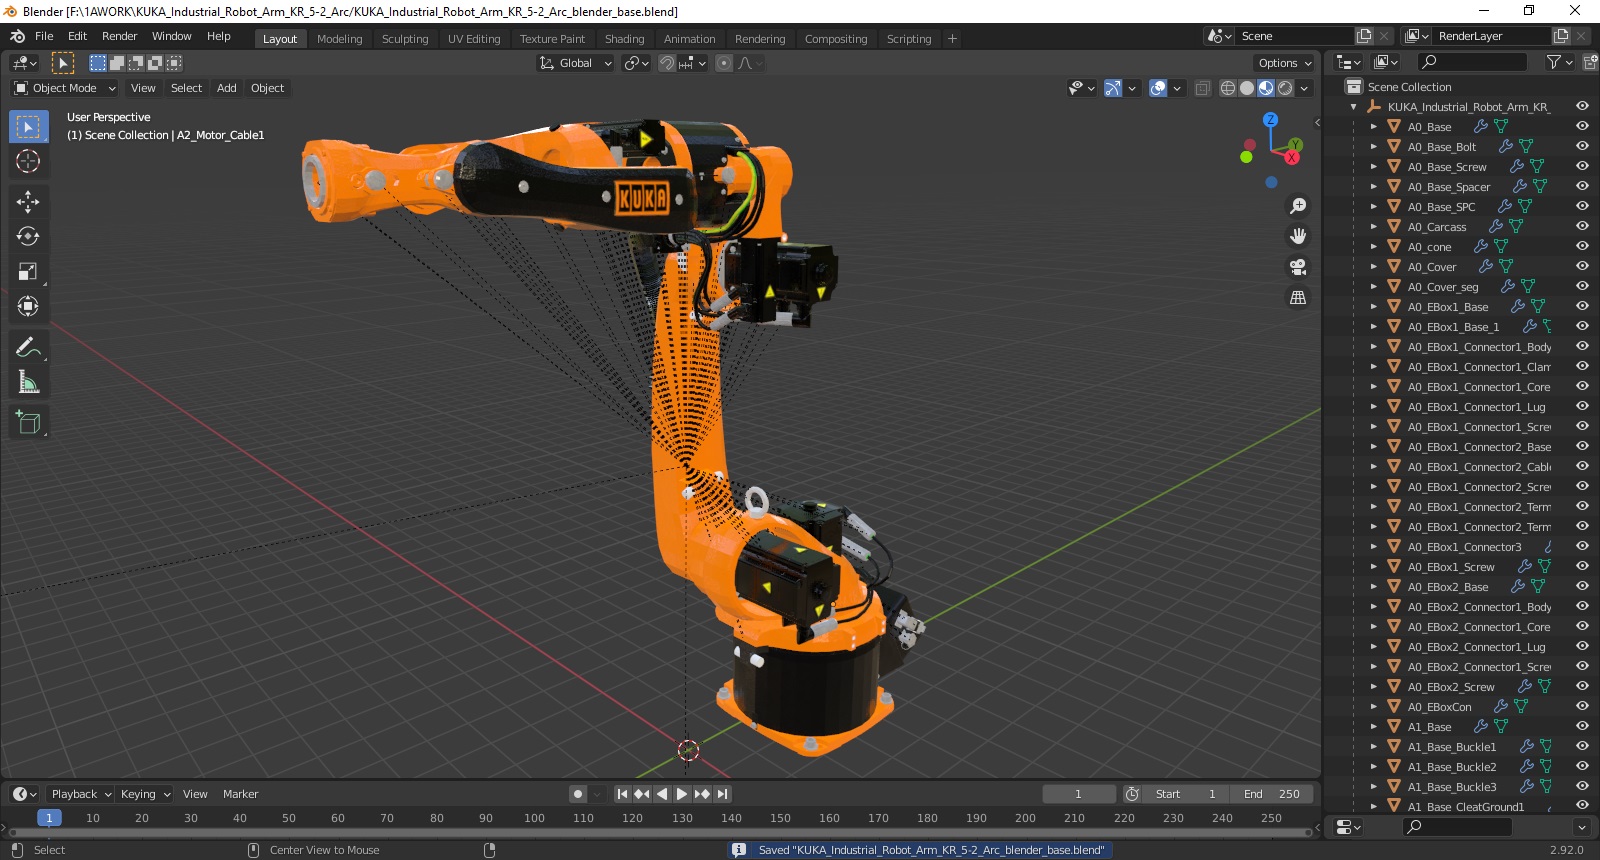
Task: Click the End frame 250 field
Action: pos(1271,794)
